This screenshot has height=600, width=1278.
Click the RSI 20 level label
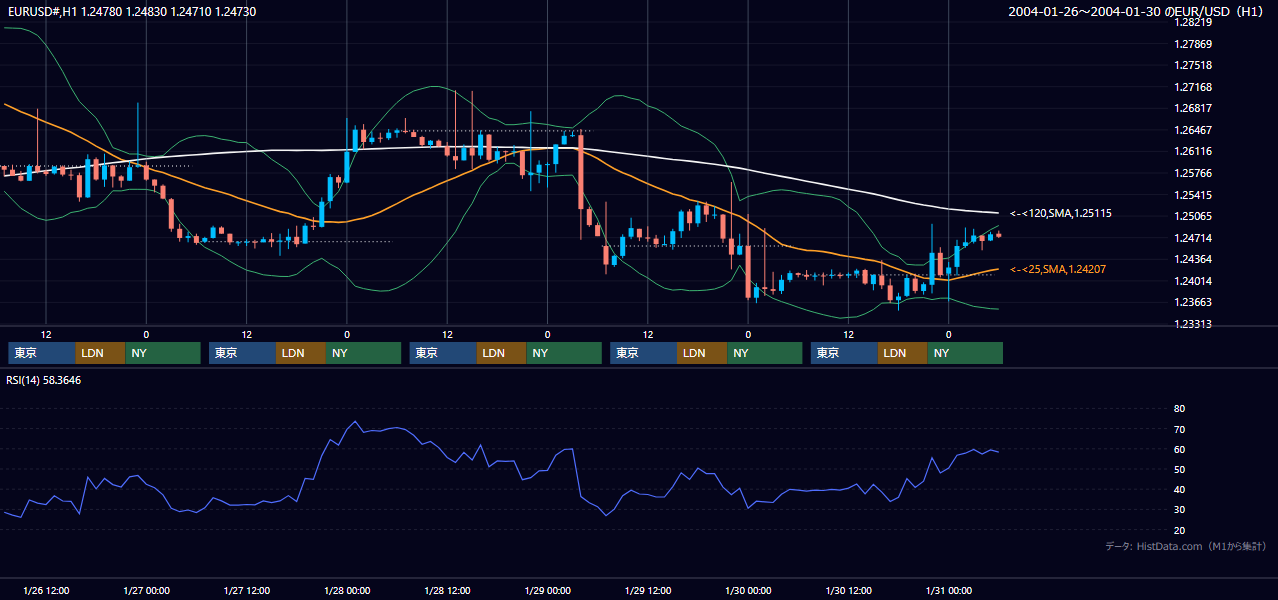[x=1179, y=531]
